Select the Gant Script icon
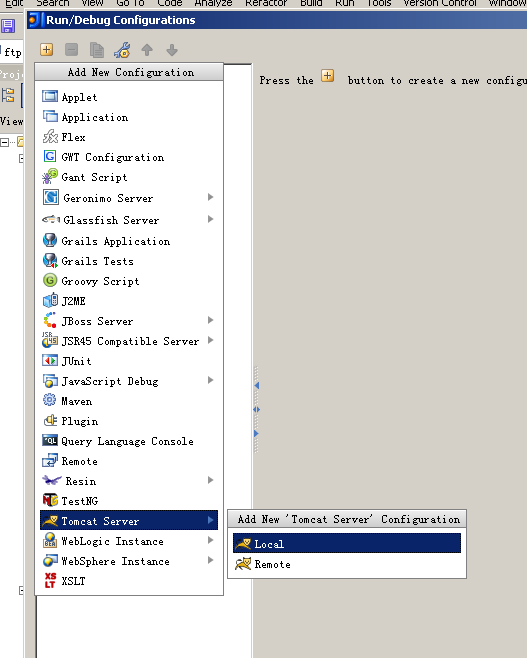527x658 pixels. click(x=50, y=176)
